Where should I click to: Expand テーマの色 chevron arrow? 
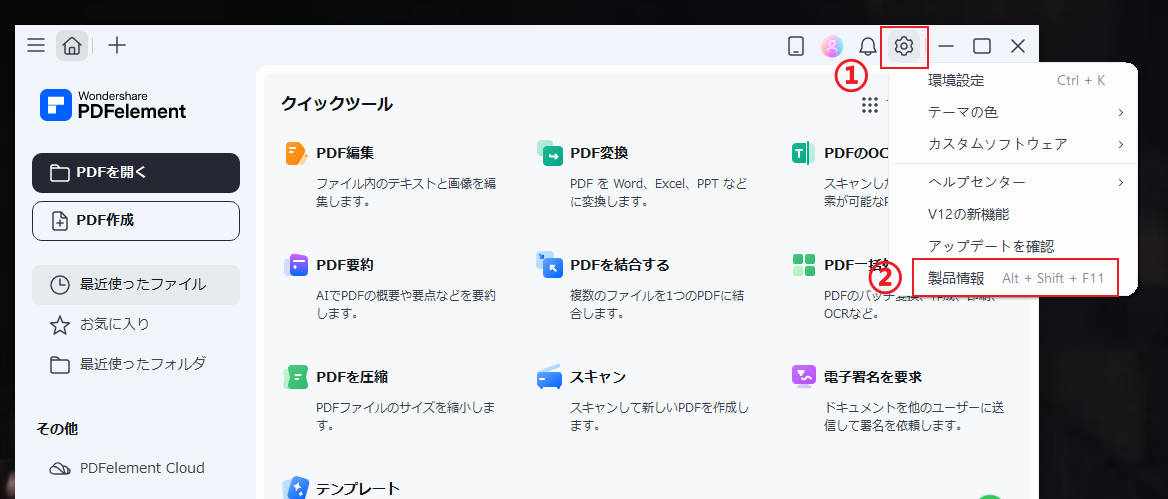tap(1120, 112)
